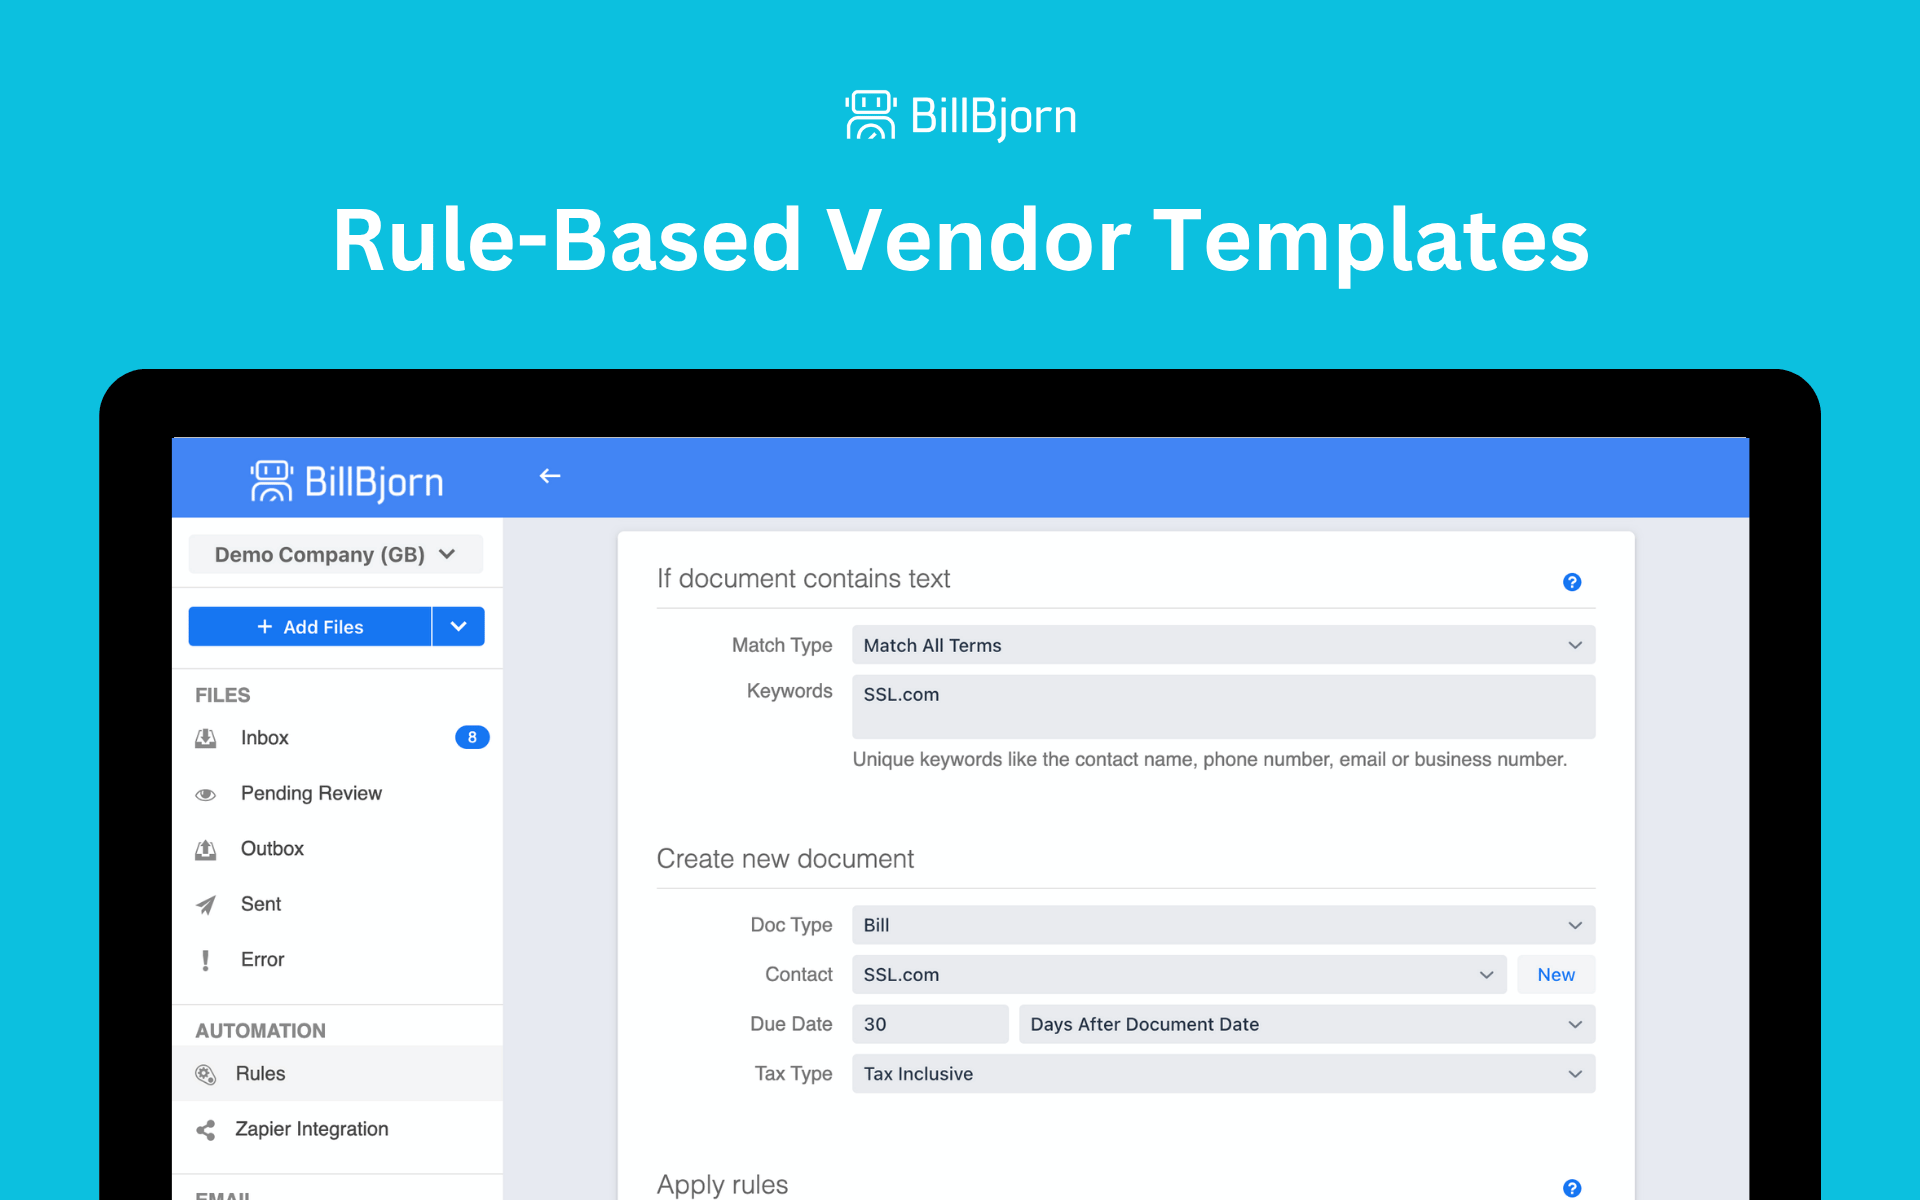Click the back arrow in header
This screenshot has width=1920, height=1200.
pos(550,476)
